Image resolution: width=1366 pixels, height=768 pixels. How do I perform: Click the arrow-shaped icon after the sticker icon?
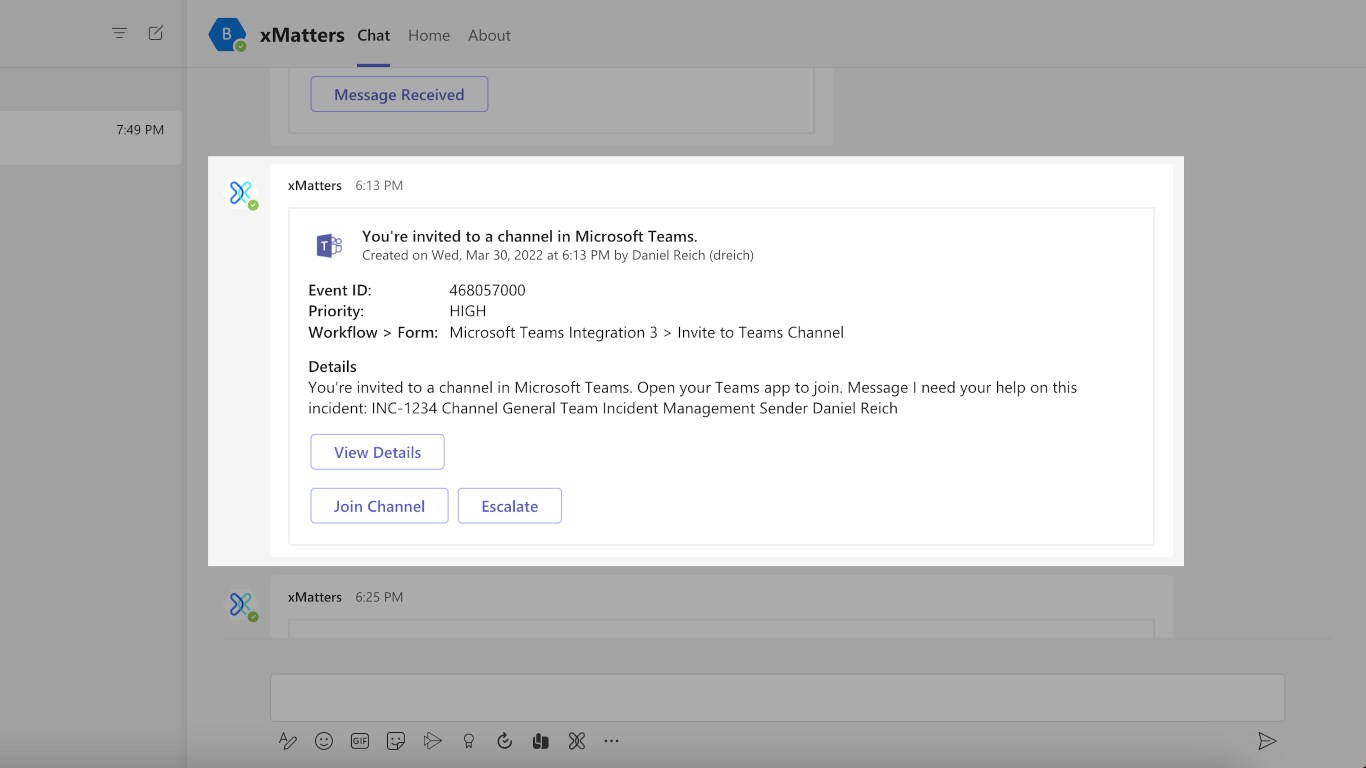[x=432, y=741]
